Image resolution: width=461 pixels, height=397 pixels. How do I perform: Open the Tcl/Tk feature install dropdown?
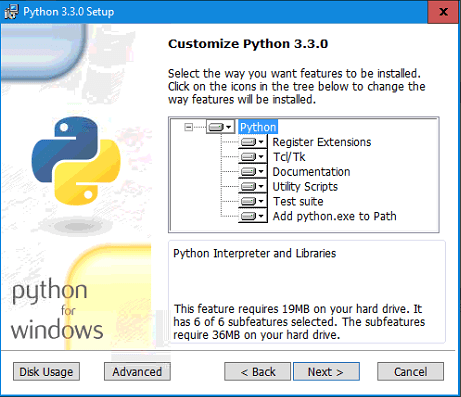253,157
